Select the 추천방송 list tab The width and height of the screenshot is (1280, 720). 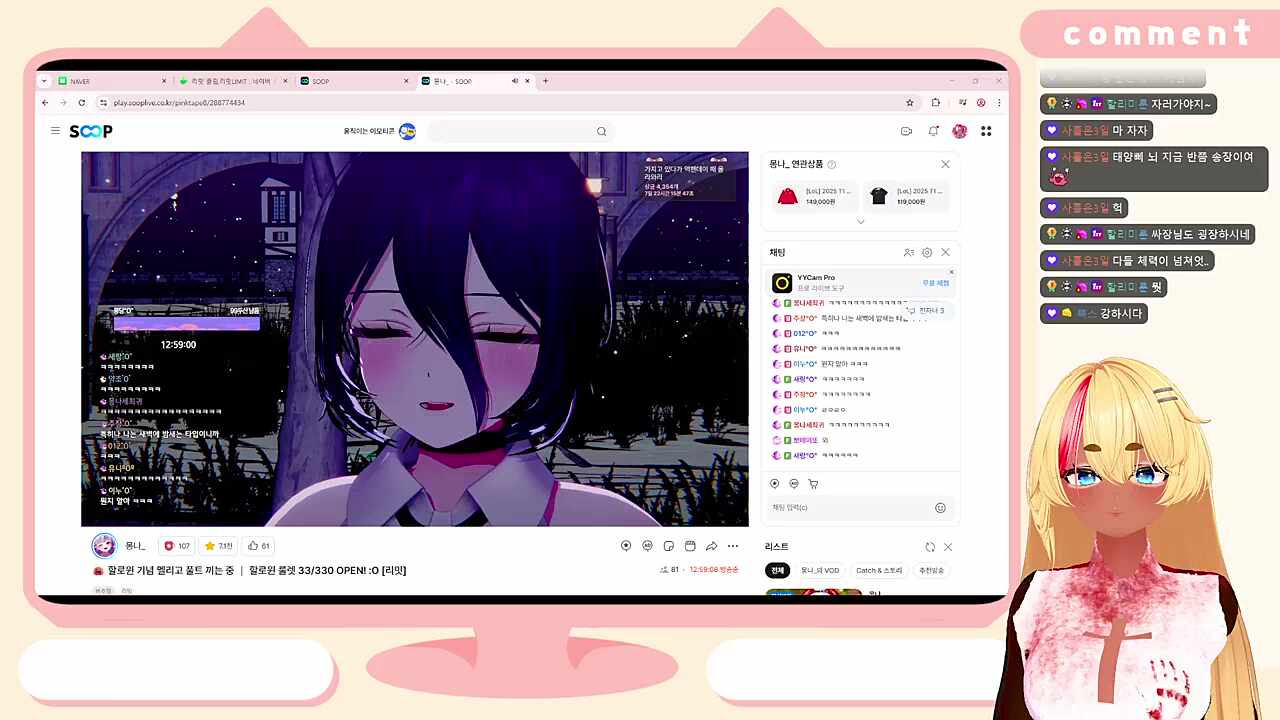click(x=931, y=571)
